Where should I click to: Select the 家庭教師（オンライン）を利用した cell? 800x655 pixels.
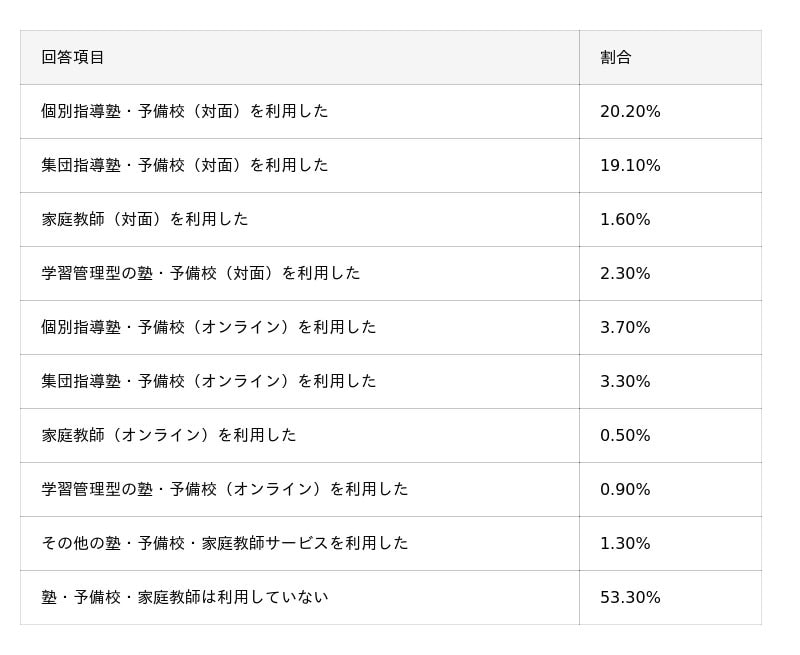tap(169, 435)
